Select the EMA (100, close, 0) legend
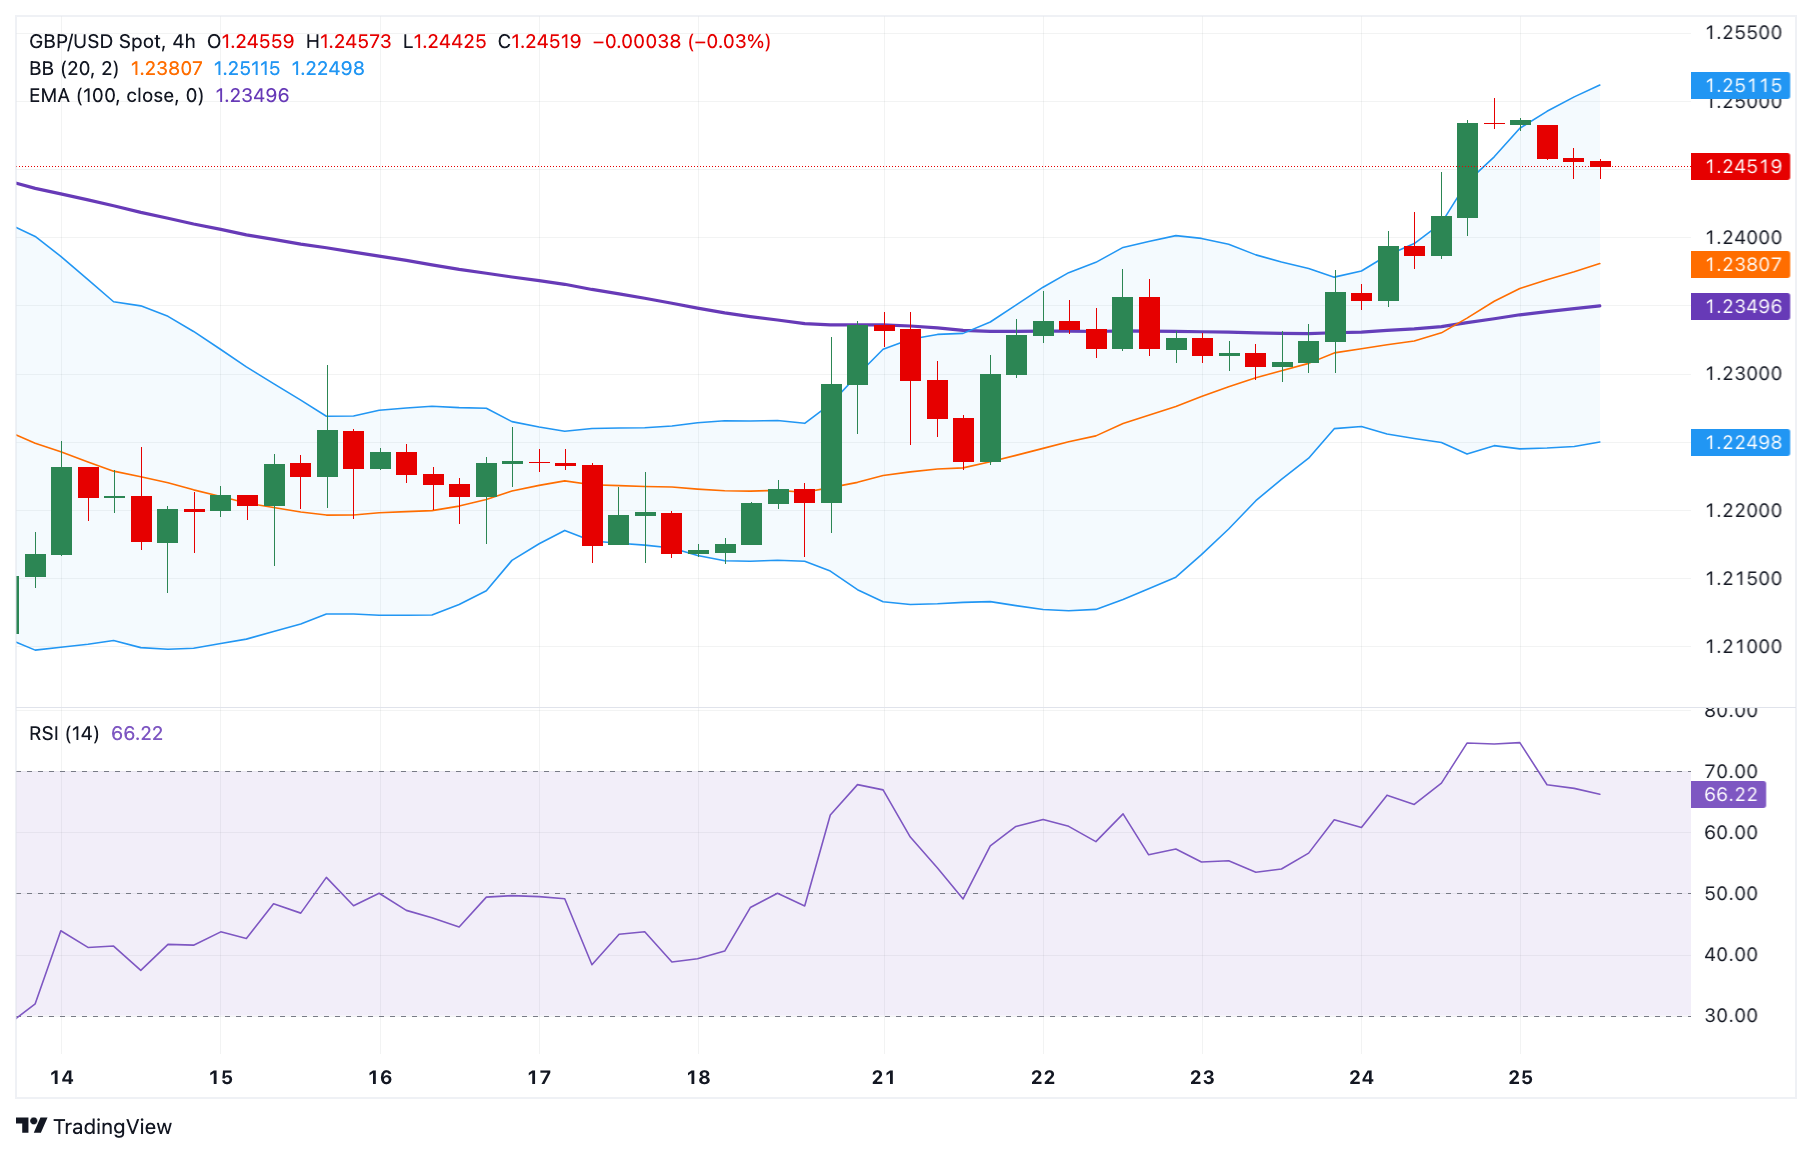 116,95
